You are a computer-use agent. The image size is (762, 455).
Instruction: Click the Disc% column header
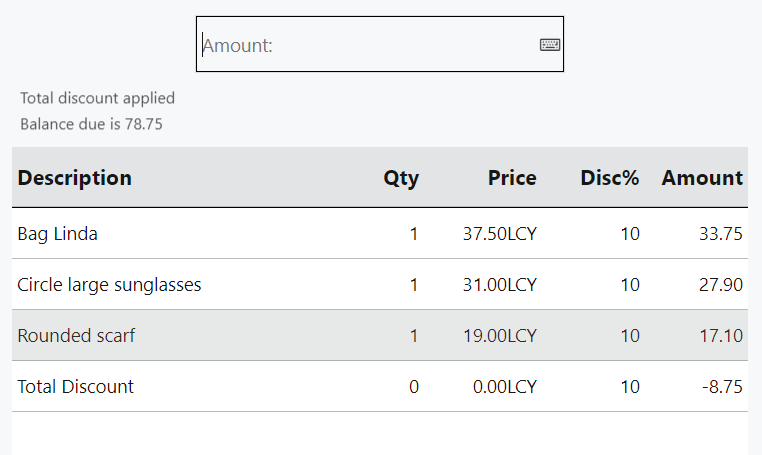tap(609, 178)
